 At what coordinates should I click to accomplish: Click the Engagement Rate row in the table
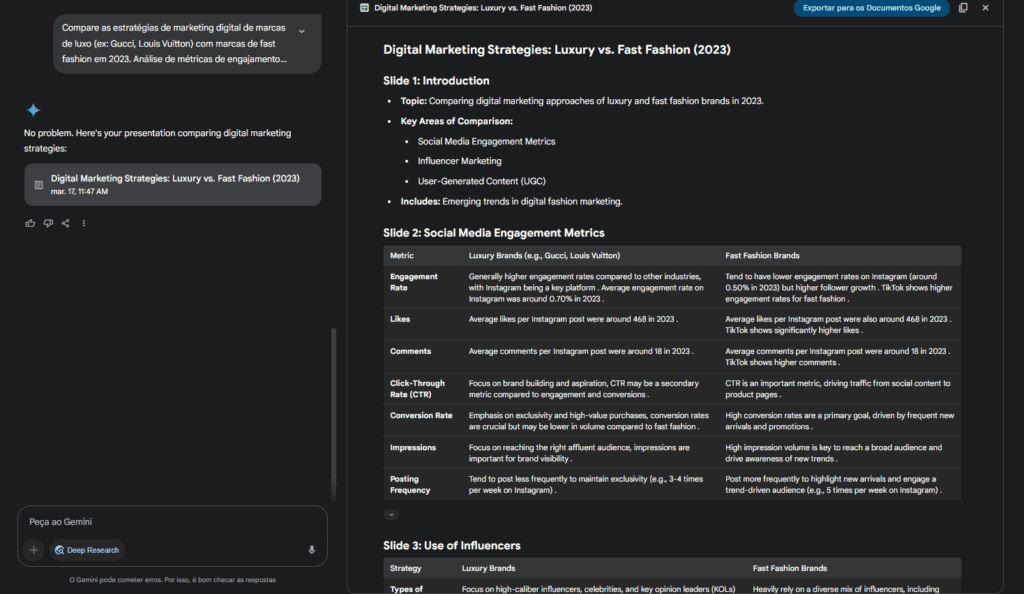tap(414, 282)
